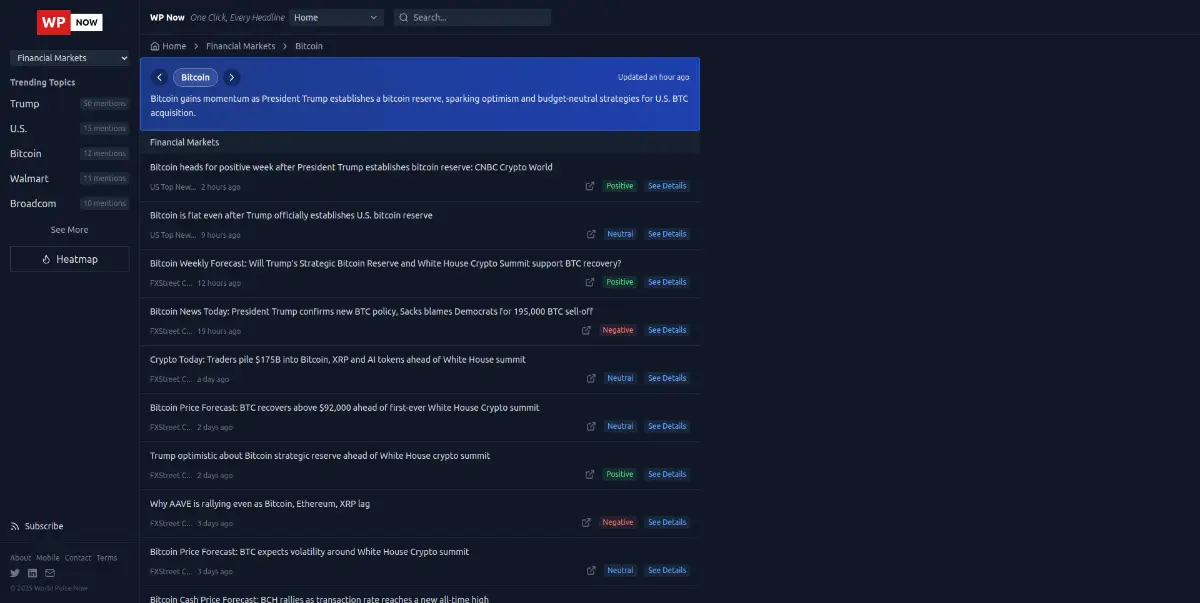Open external link icon for AAVE rallying article
The height and width of the screenshot is (603, 1200).
(x=587, y=522)
